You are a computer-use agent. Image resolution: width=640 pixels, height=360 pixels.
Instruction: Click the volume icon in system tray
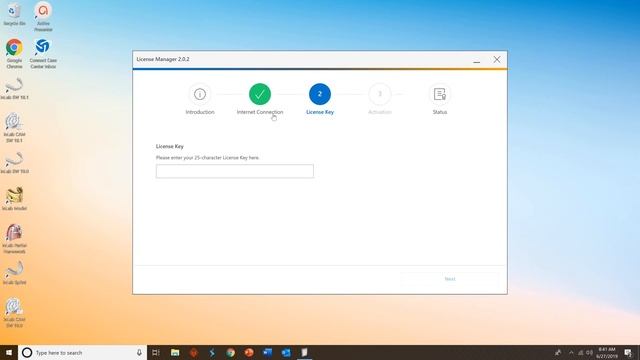point(589,353)
